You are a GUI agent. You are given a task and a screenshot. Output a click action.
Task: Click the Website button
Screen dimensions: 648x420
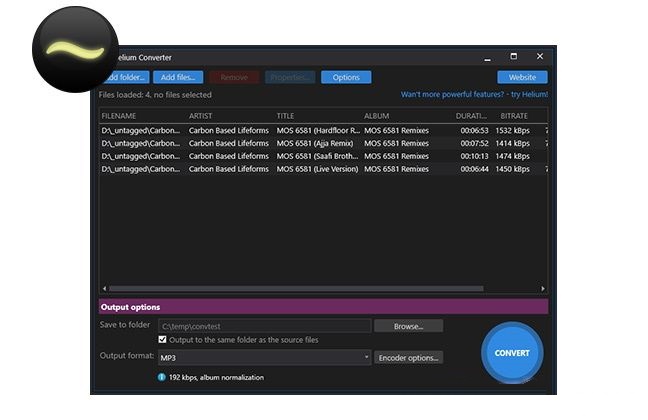[x=522, y=77]
